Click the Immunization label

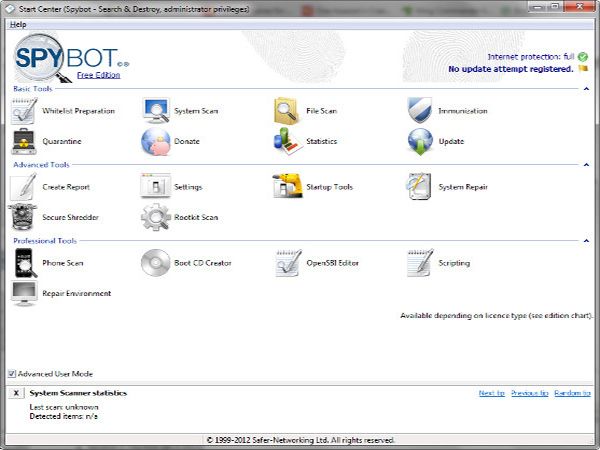point(463,111)
